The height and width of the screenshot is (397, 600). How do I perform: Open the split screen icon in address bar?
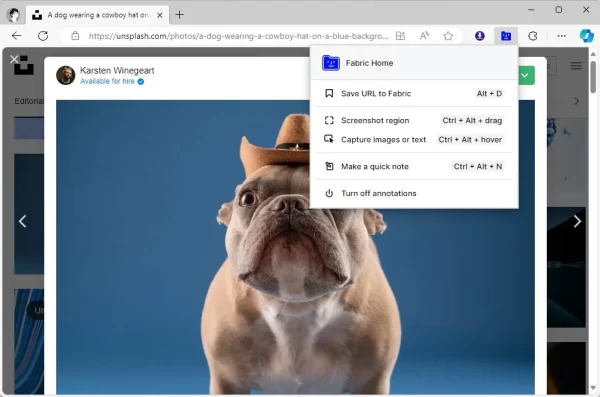400,36
